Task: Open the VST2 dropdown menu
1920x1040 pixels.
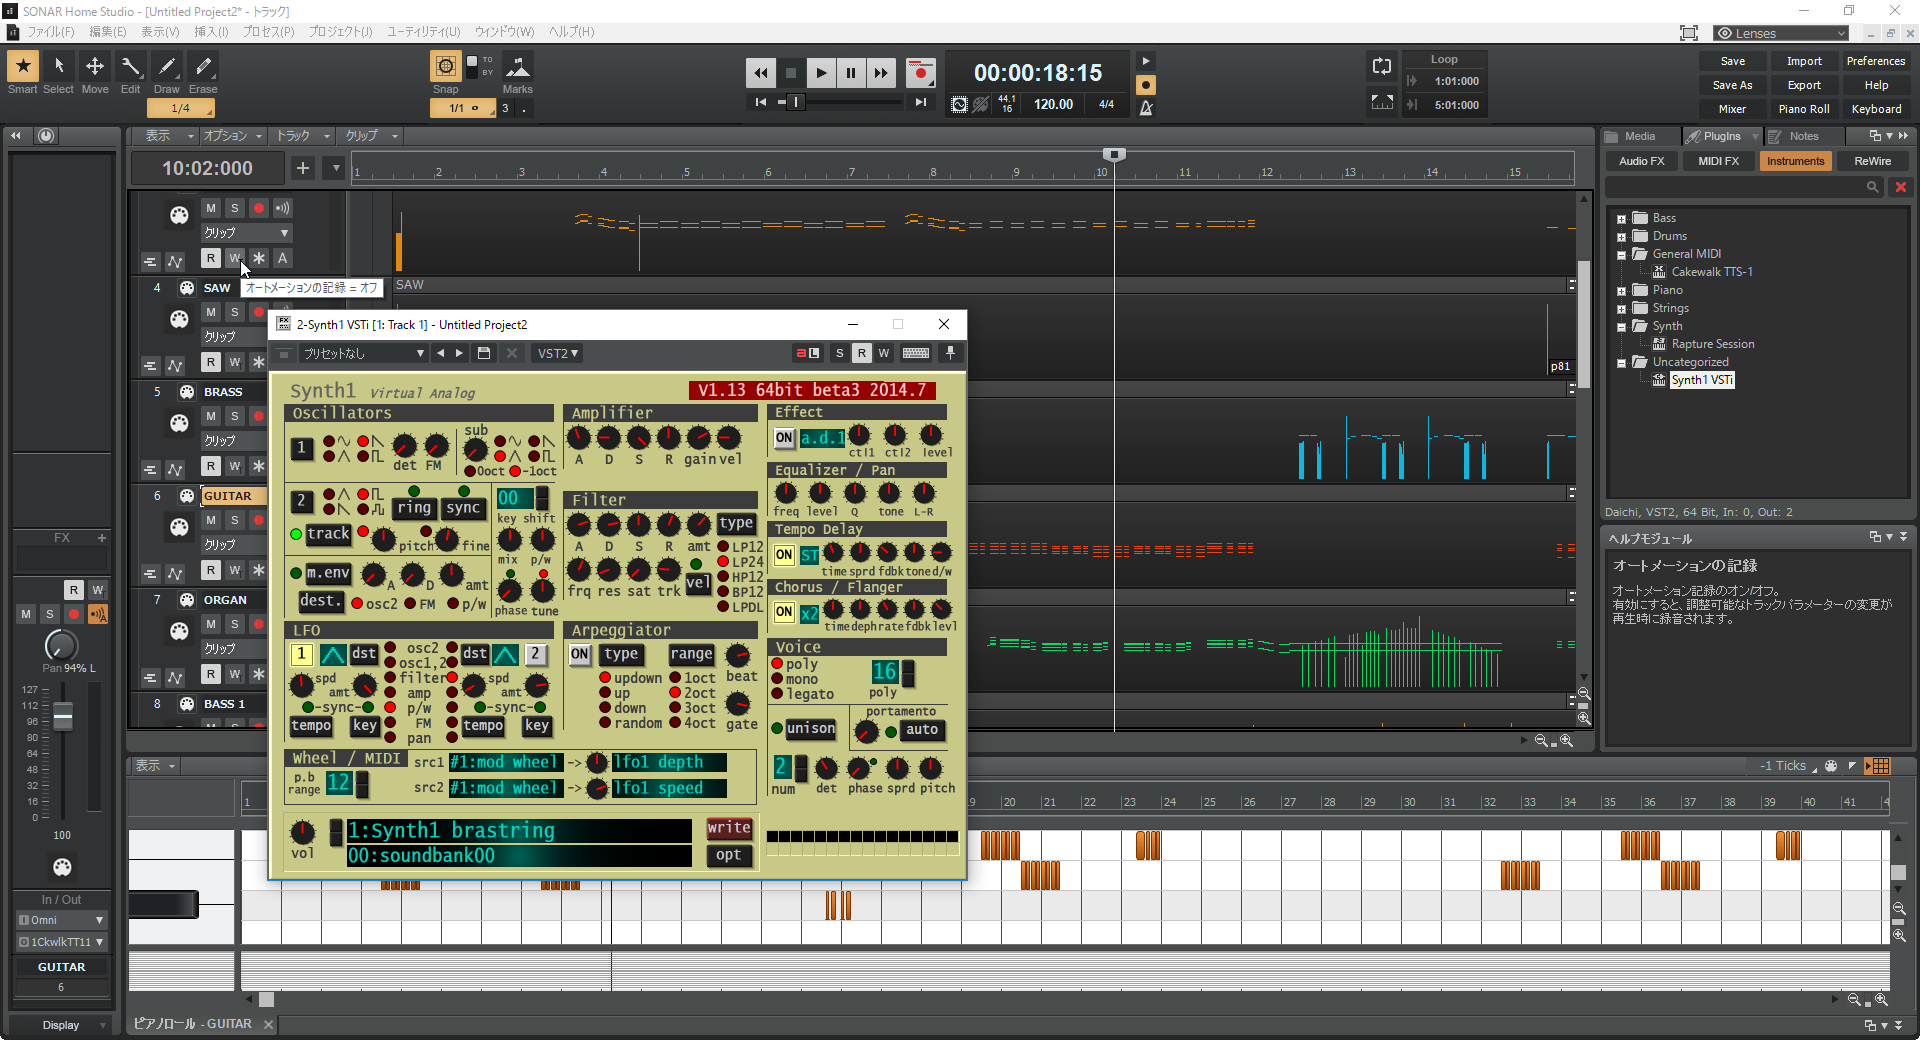Action: pos(558,353)
